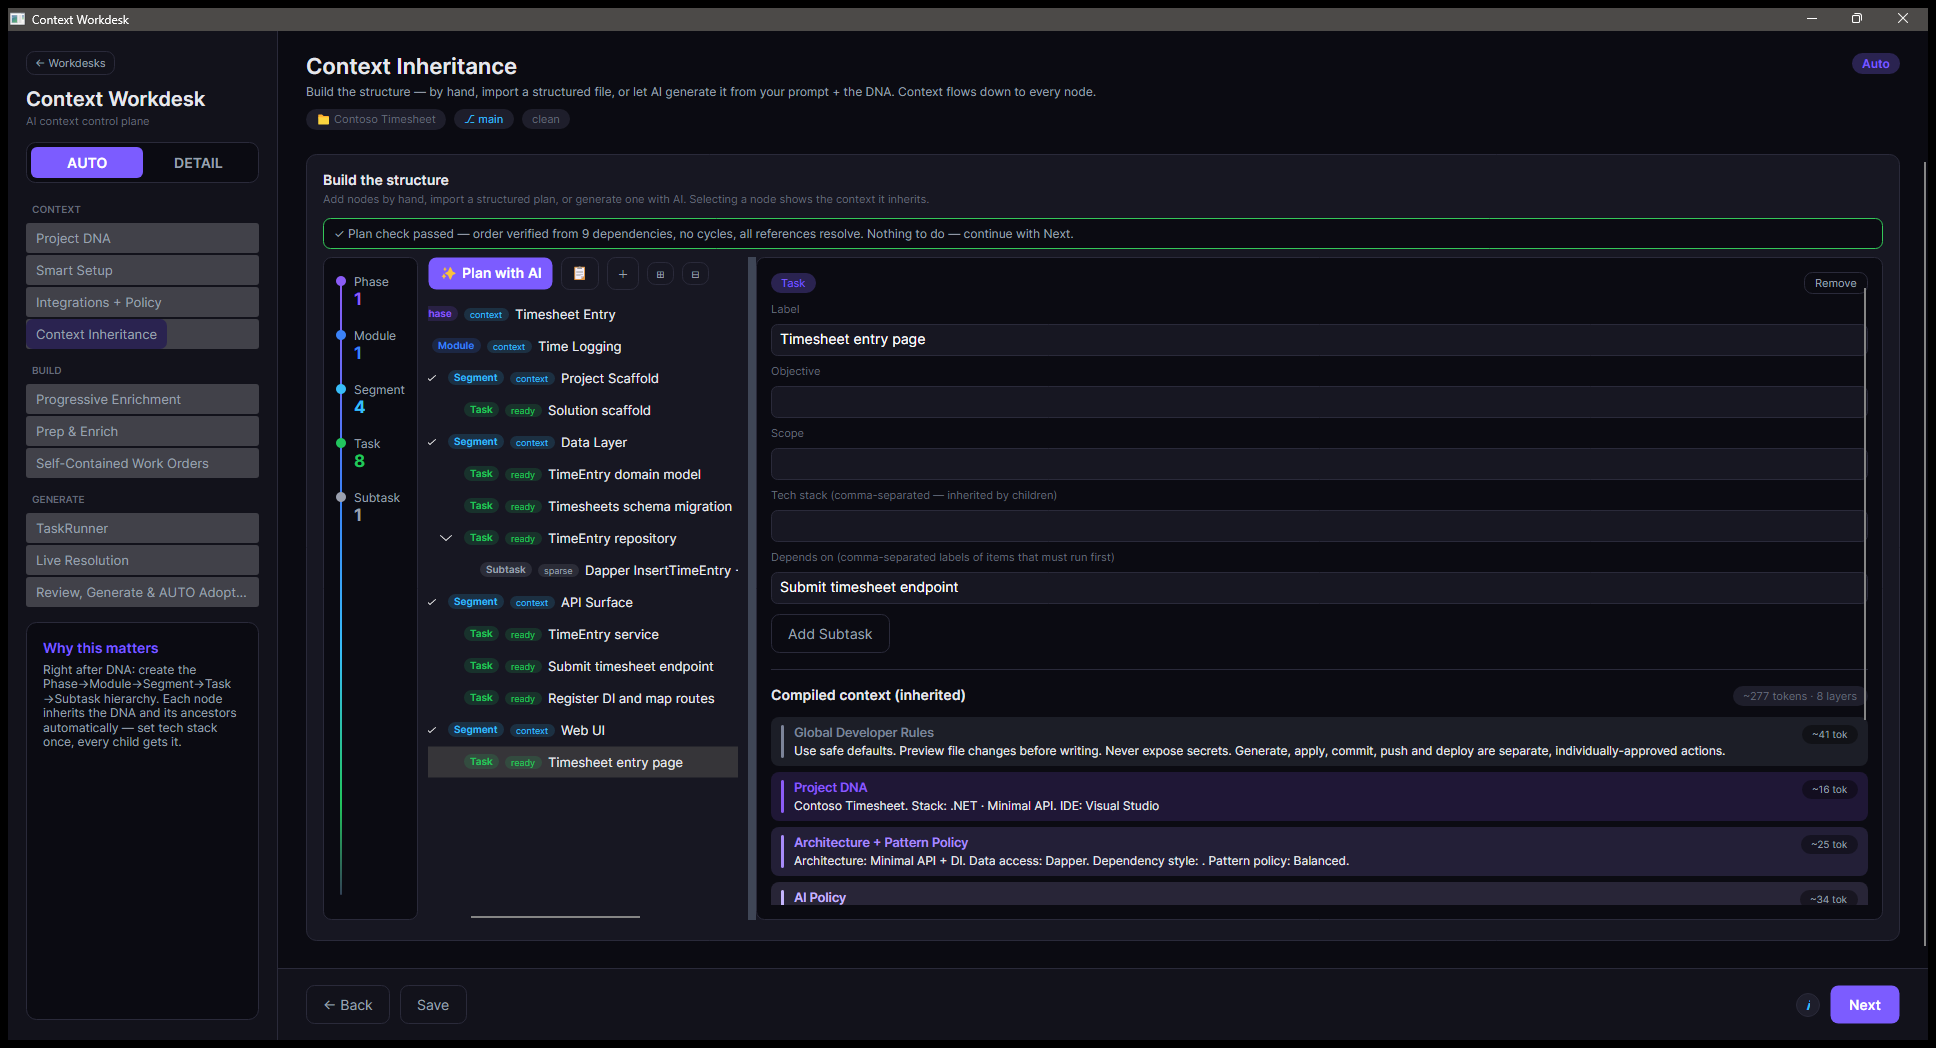The image size is (1936, 1048).
Task: Select the Solution scaffold task
Action: pyautogui.click(x=583, y=410)
